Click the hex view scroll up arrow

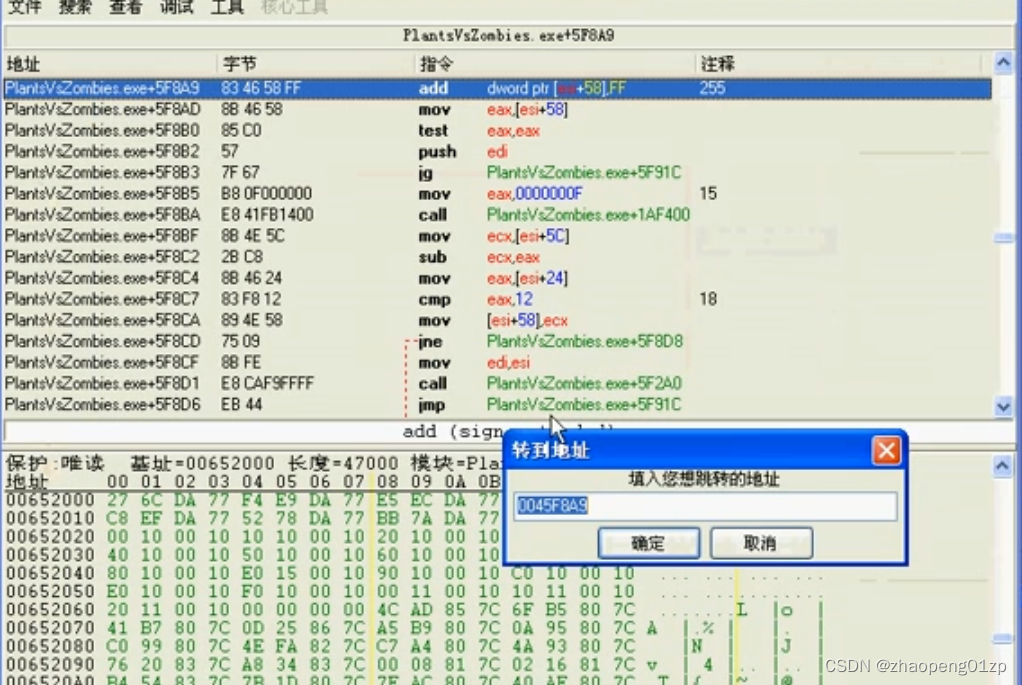coord(1003,466)
